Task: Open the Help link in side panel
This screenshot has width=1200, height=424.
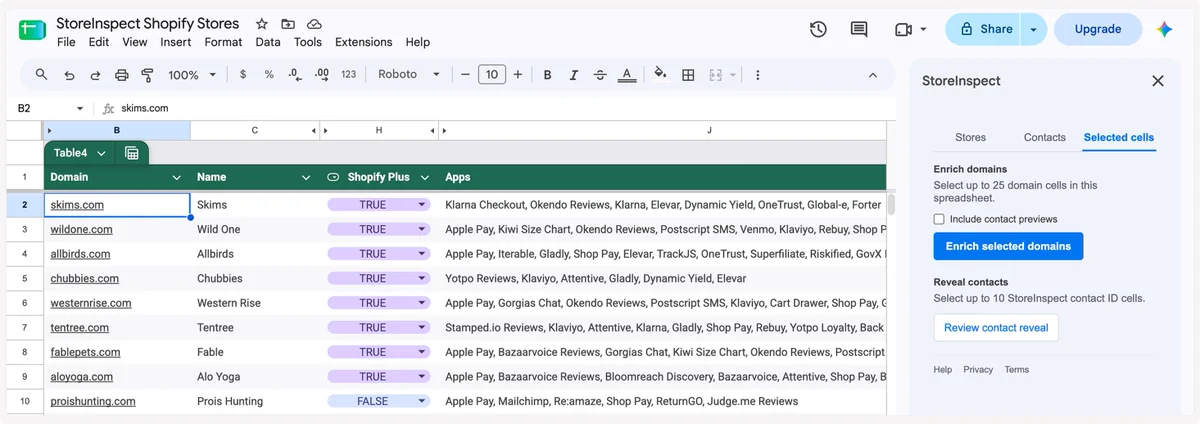Action: pyautogui.click(x=943, y=370)
